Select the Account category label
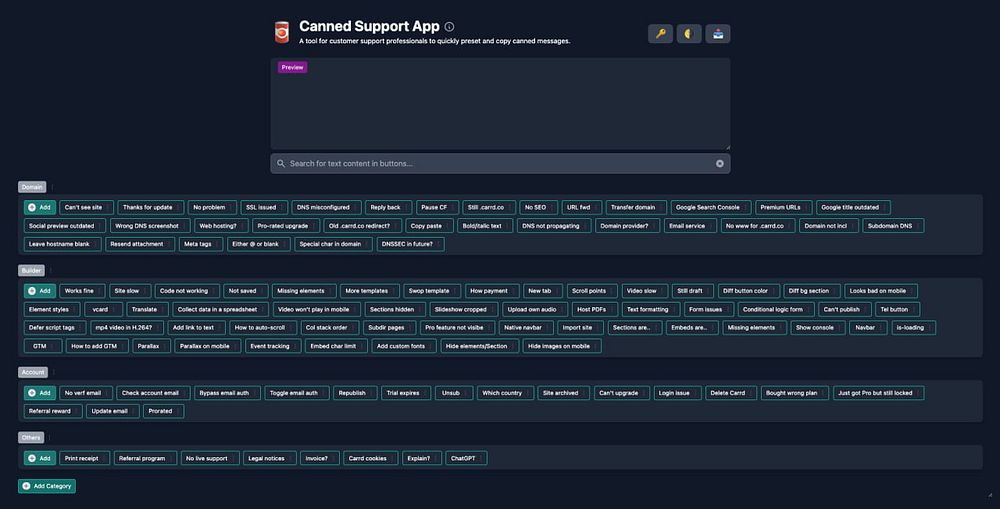 [33, 372]
